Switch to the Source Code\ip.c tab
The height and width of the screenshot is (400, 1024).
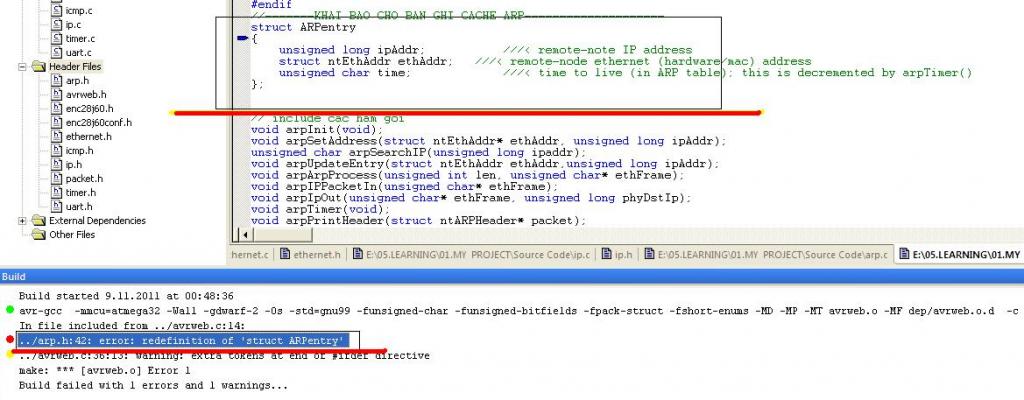pos(472,255)
